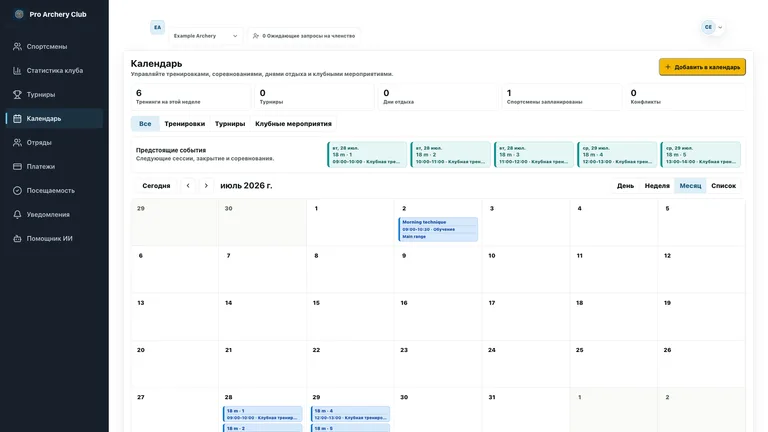Image resolution: width=768 pixels, height=432 pixels.
Task: Open the Example Archery club dropdown
Action: 206,36
